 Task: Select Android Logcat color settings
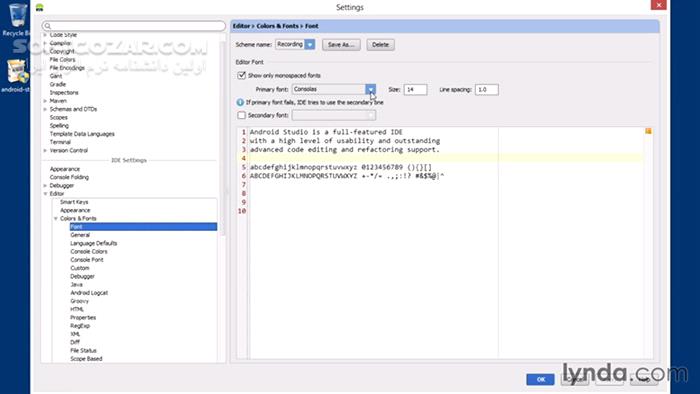[89, 293]
